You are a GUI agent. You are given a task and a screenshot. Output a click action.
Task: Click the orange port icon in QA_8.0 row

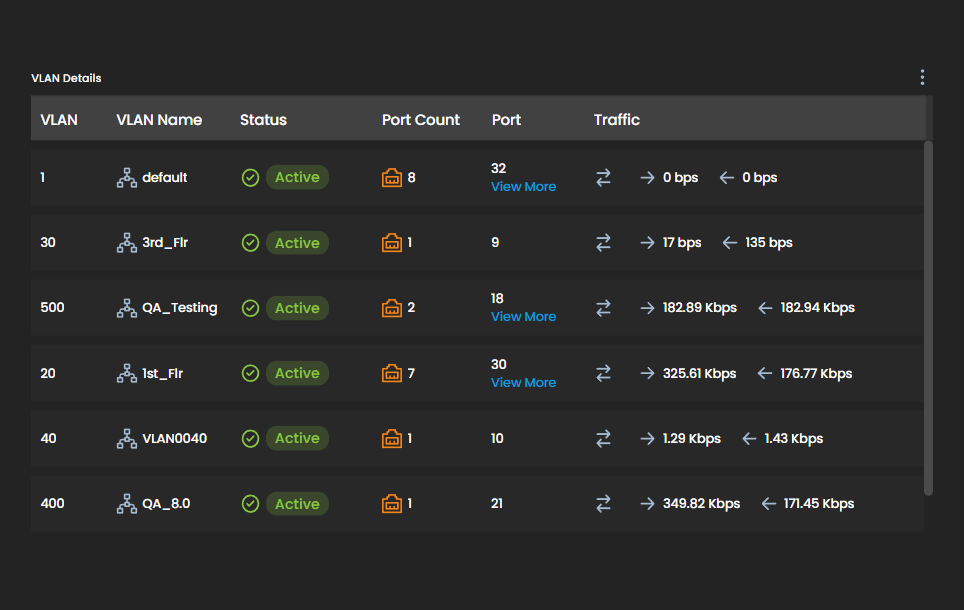(392, 504)
